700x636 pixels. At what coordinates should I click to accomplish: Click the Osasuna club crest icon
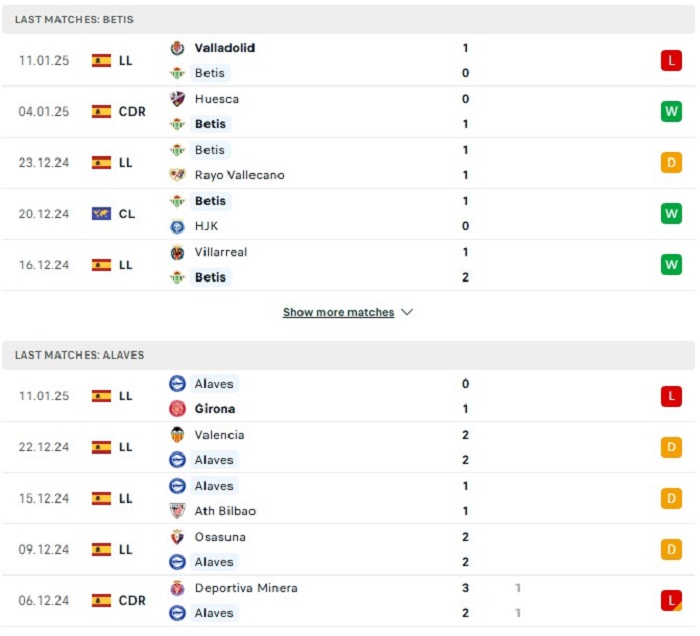click(x=177, y=537)
